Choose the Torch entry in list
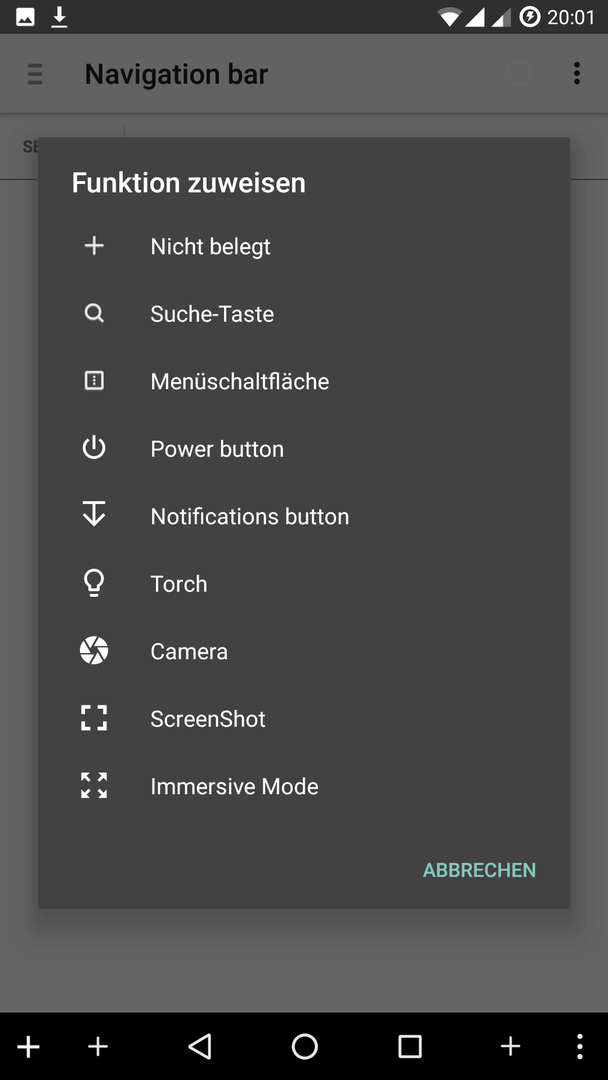This screenshot has height=1080, width=608. click(x=304, y=583)
